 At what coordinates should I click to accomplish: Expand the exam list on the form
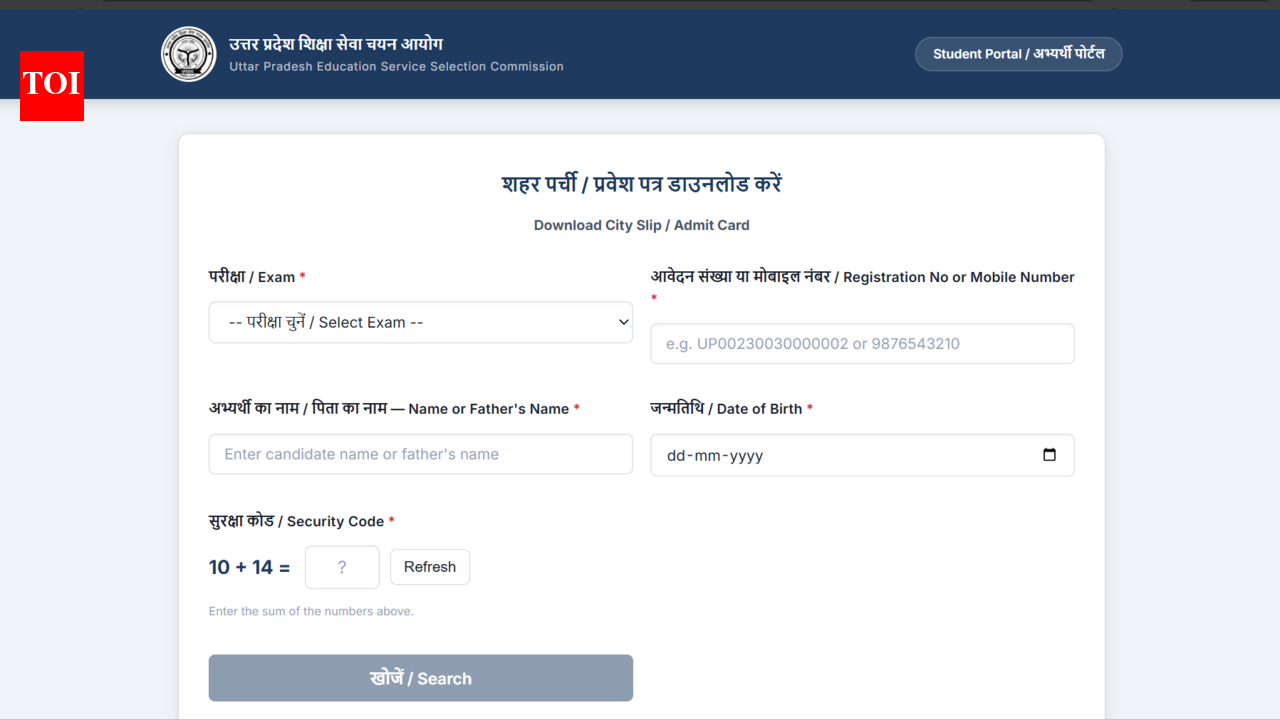[420, 322]
